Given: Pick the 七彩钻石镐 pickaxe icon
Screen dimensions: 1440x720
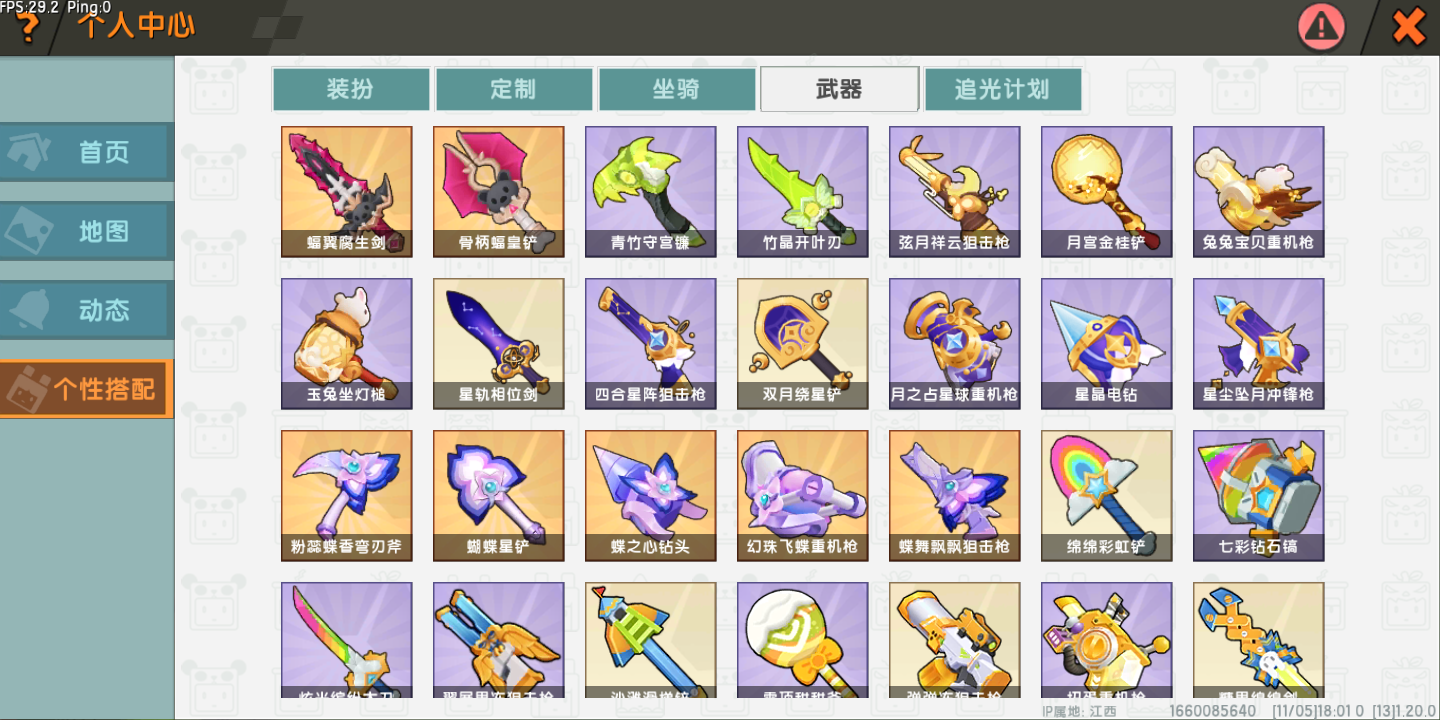Looking at the screenshot, I should click(1258, 496).
